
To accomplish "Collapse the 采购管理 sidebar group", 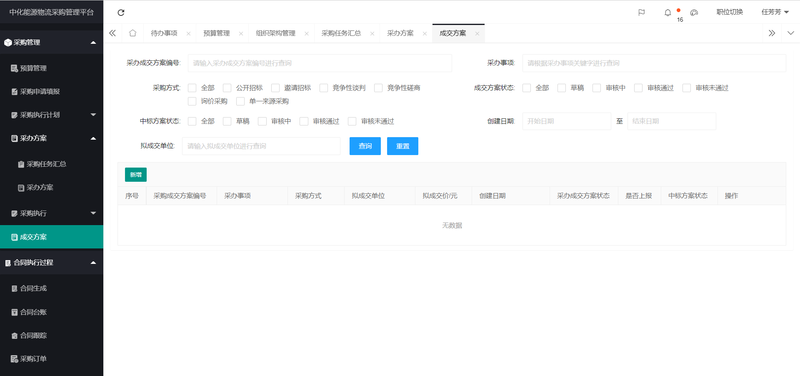I will 93,43.
